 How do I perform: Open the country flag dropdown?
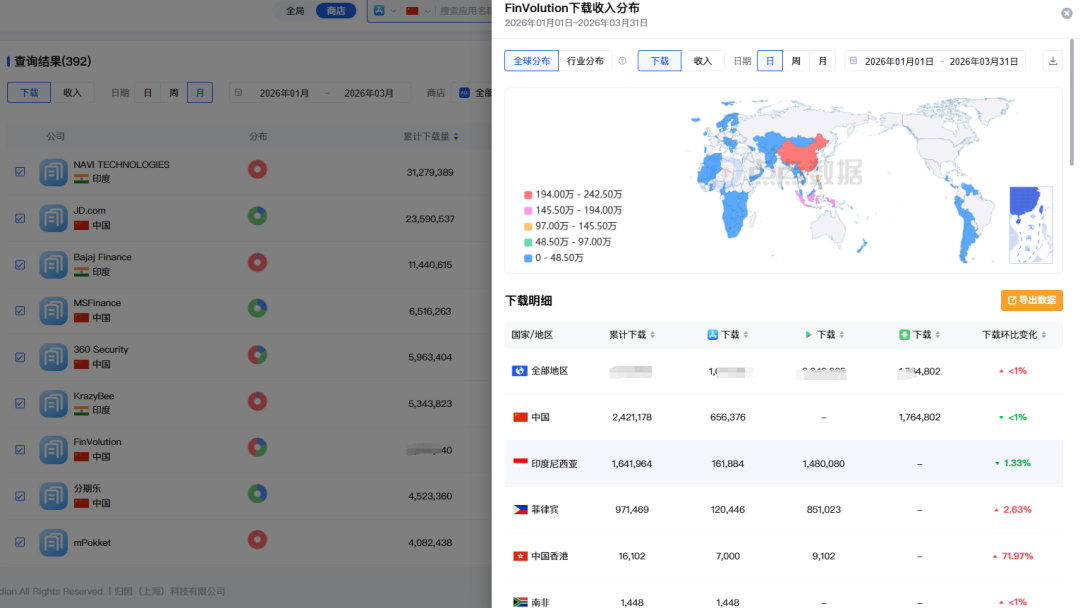point(418,10)
